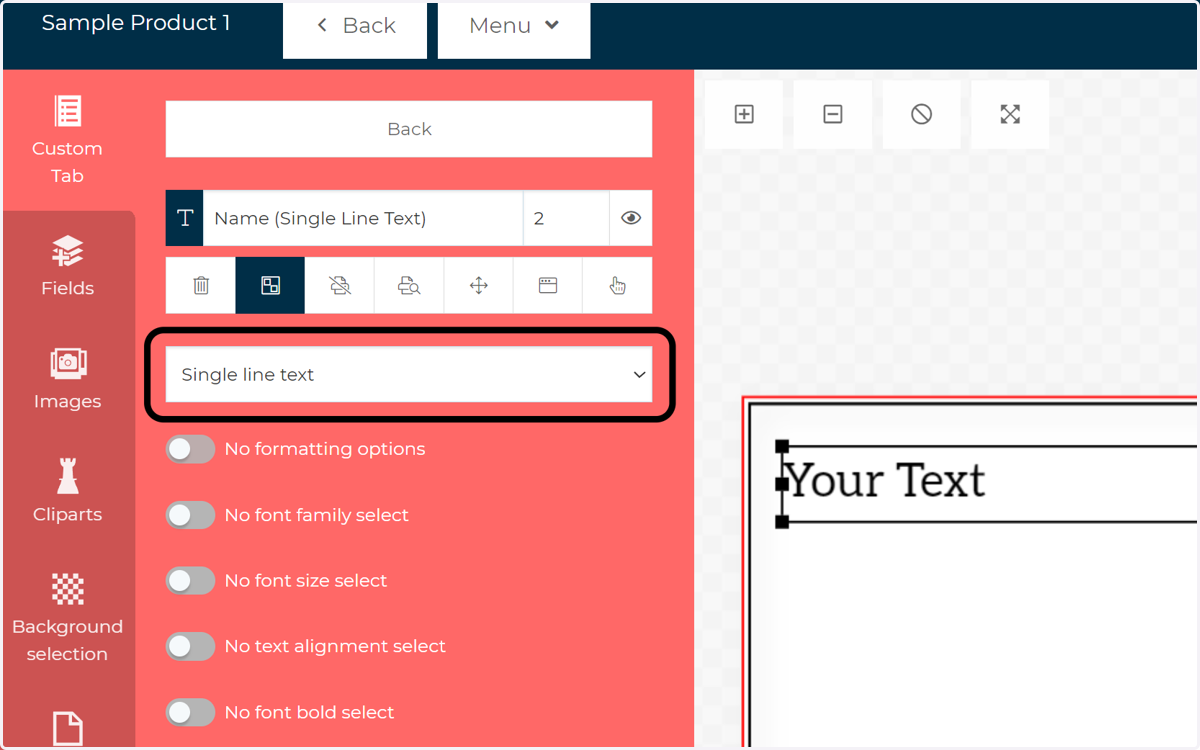
Task: Click the window panel icon
Action: coord(548,286)
